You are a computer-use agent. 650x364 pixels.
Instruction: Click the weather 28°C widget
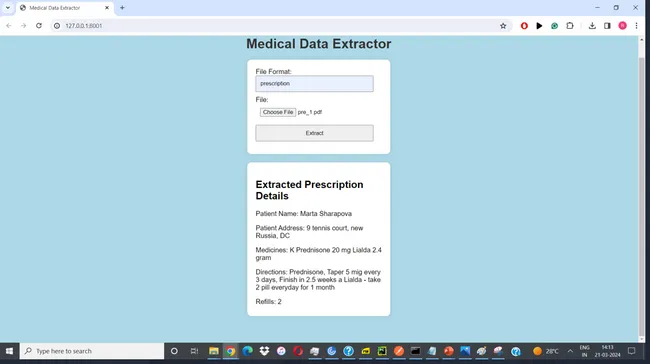pos(546,351)
